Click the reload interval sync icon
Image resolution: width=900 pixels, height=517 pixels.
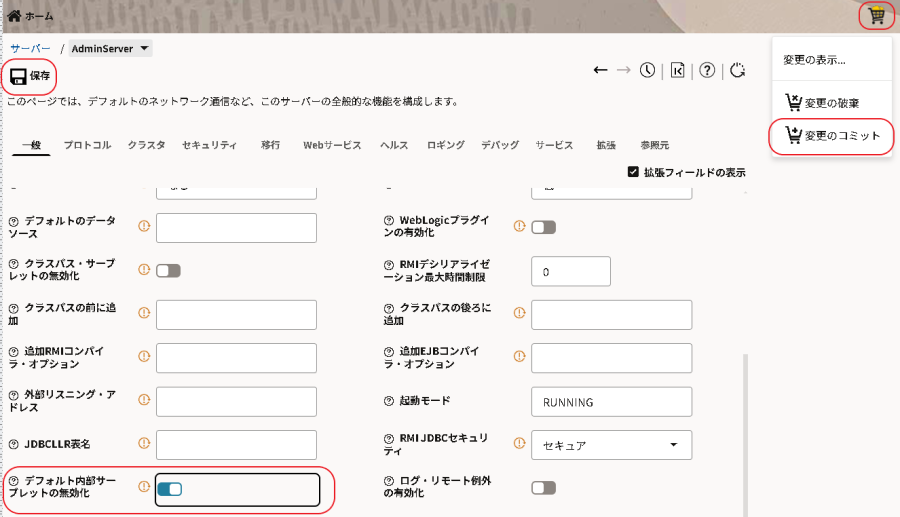tap(738, 70)
